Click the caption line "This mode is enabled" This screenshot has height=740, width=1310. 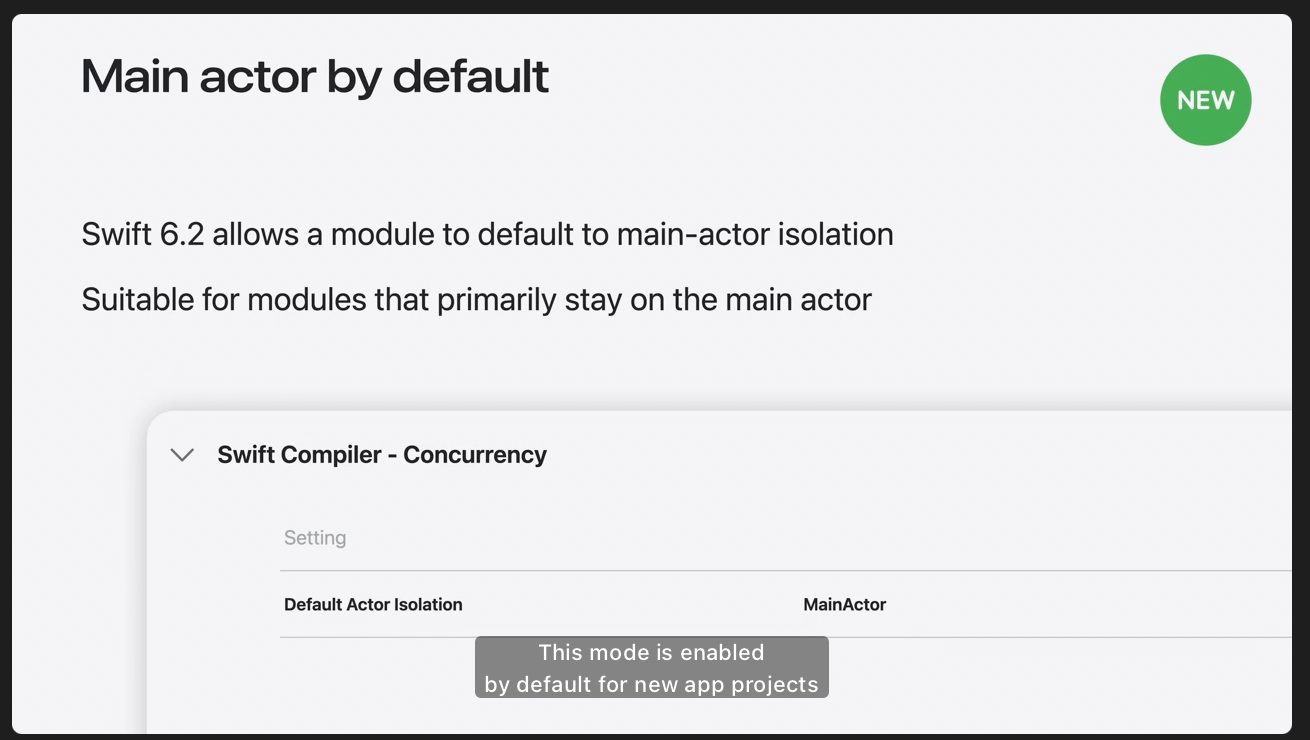[x=651, y=653]
